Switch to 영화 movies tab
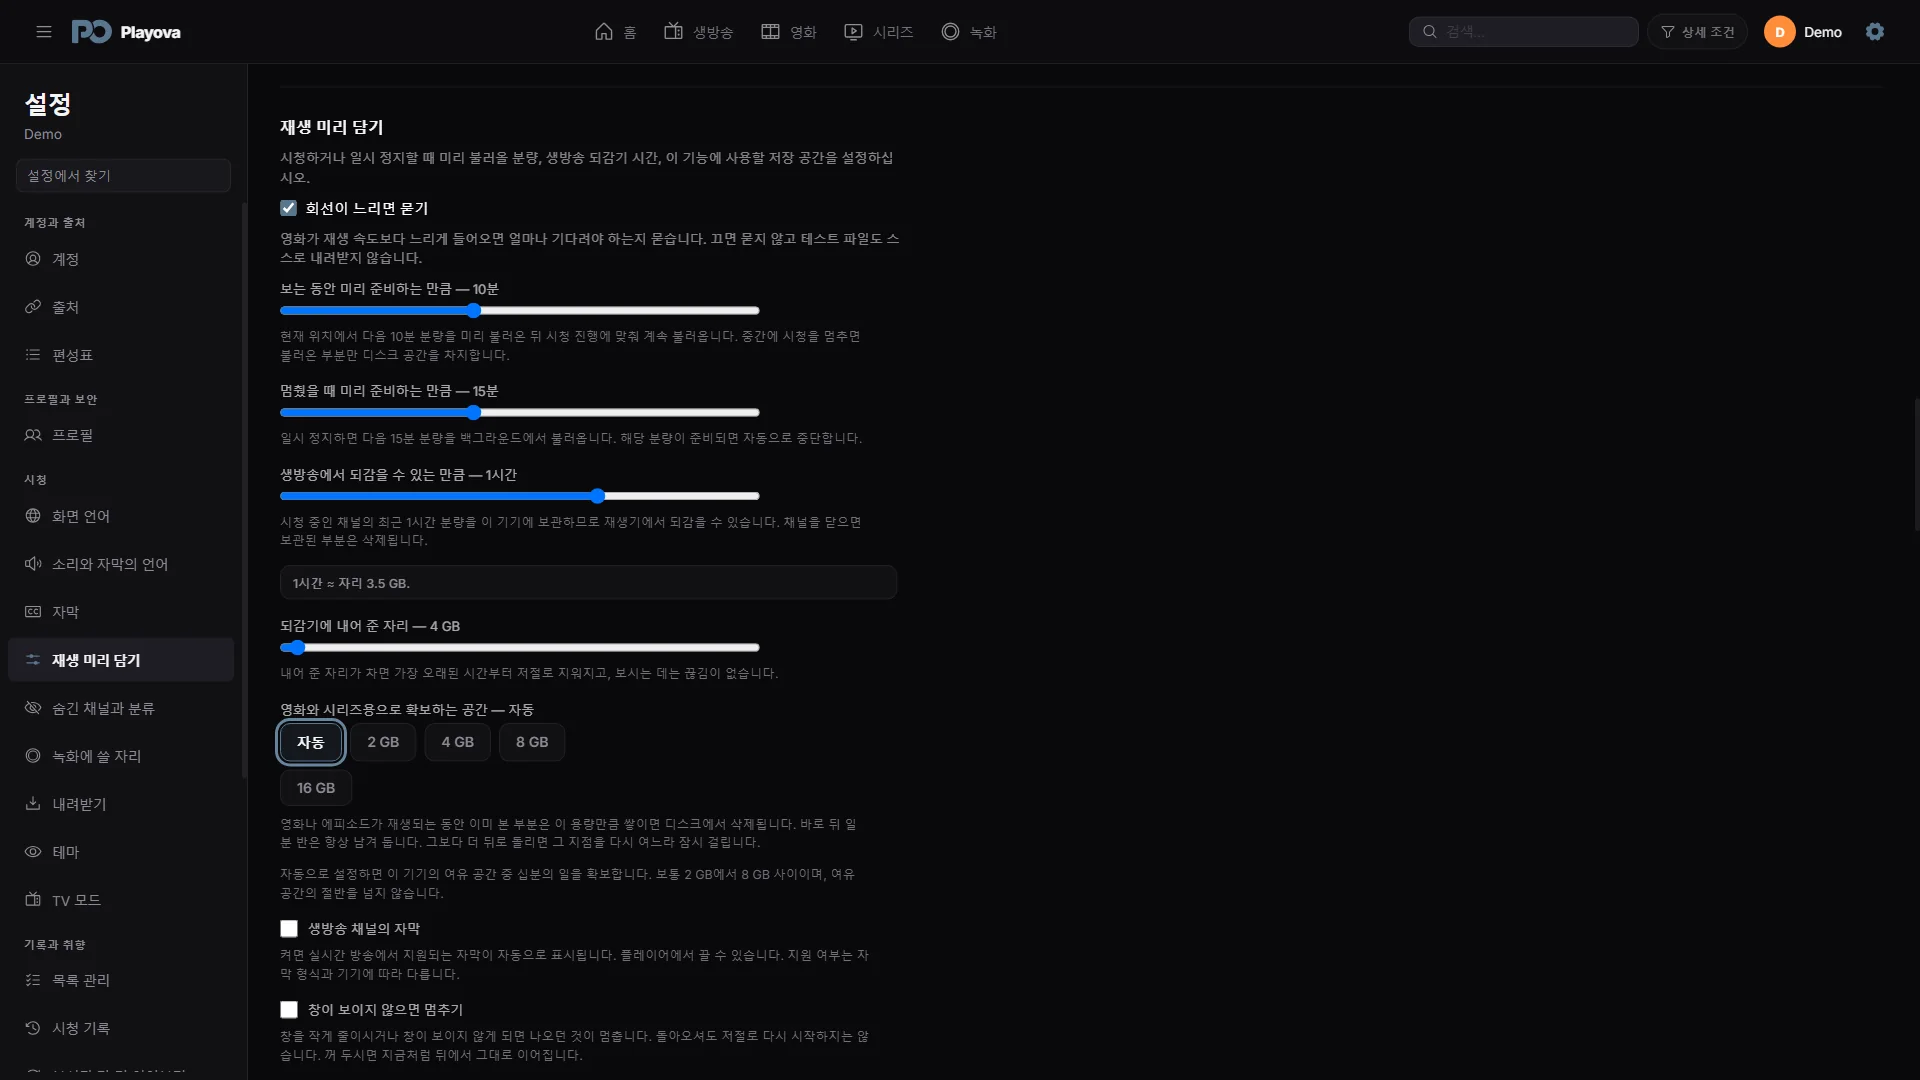Viewport: 1920px width, 1080px height. pos(789,32)
